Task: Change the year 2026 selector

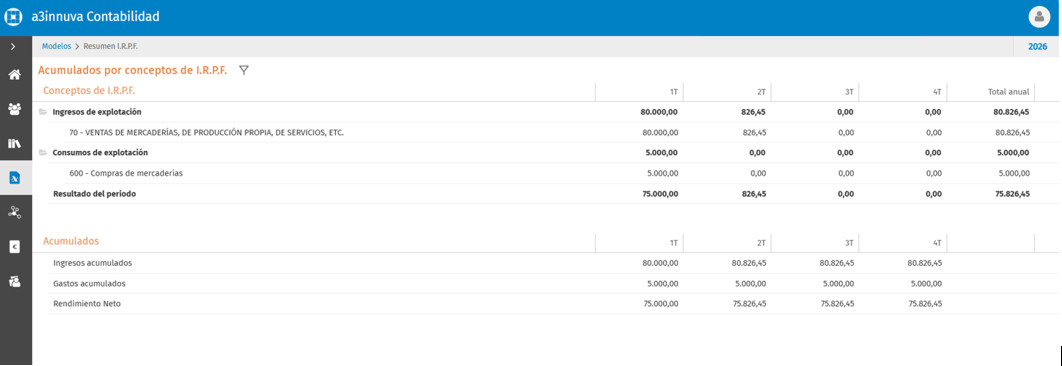Action: tap(1037, 47)
